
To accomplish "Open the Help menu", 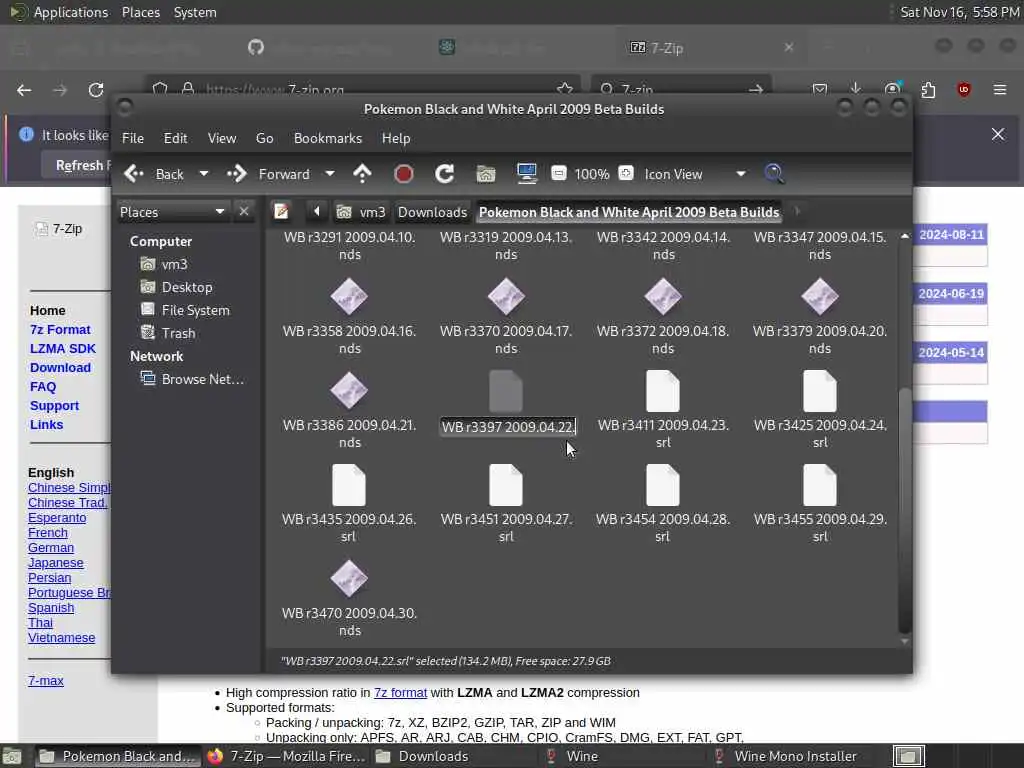I will pos(396,138).
